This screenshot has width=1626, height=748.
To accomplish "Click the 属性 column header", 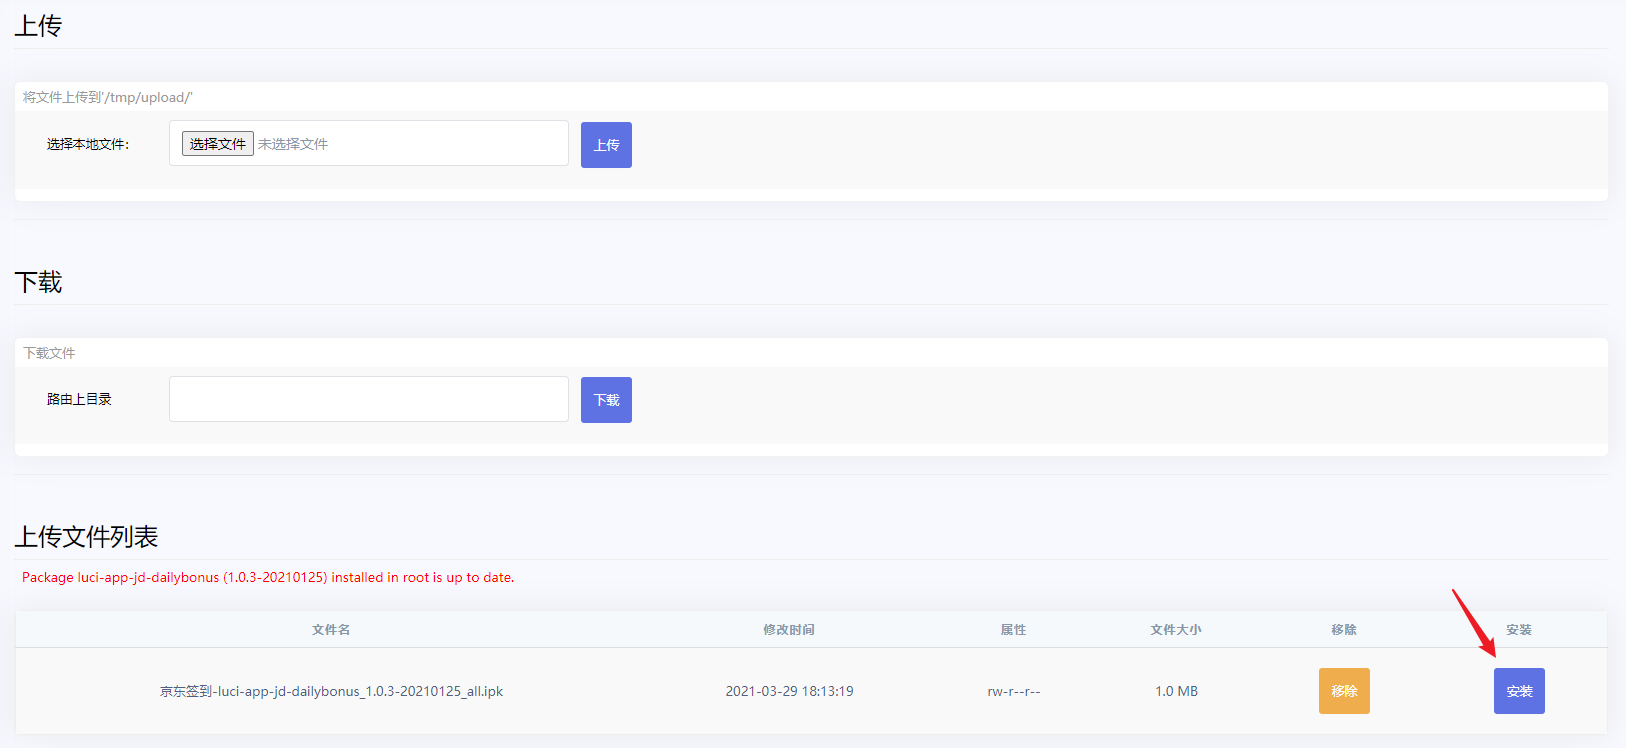I will tap(1013, 630).
